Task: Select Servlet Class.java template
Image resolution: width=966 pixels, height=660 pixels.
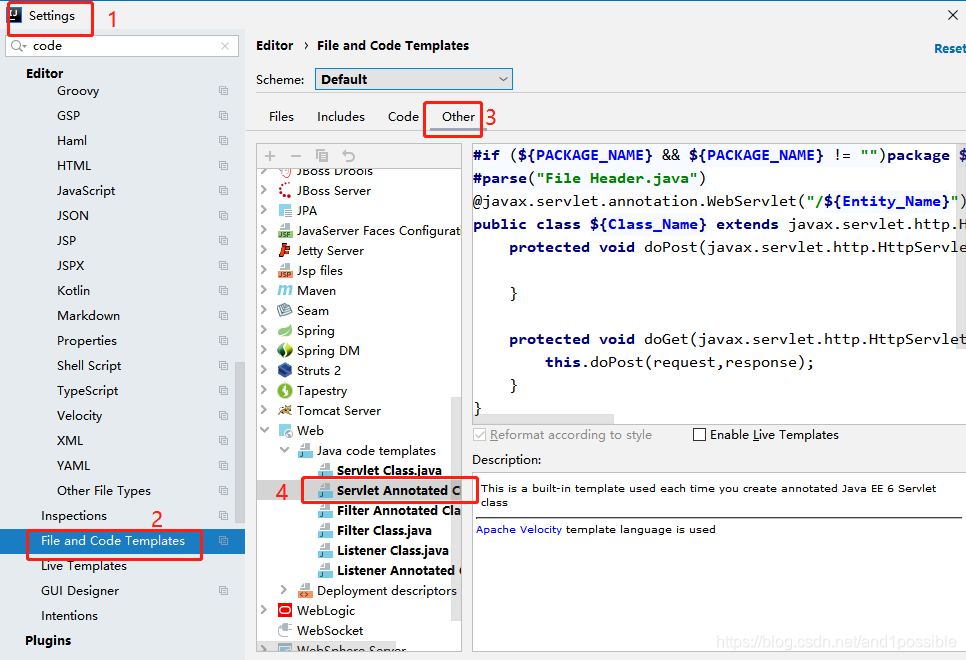Action: coord(389,470)
